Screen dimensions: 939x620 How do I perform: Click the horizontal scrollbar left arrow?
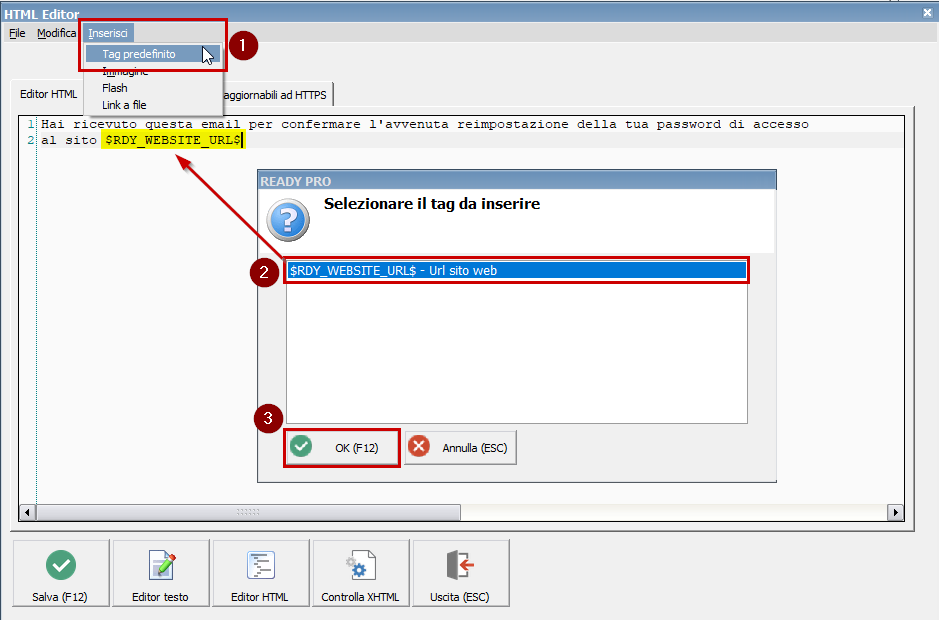click(x=27, y=512)
